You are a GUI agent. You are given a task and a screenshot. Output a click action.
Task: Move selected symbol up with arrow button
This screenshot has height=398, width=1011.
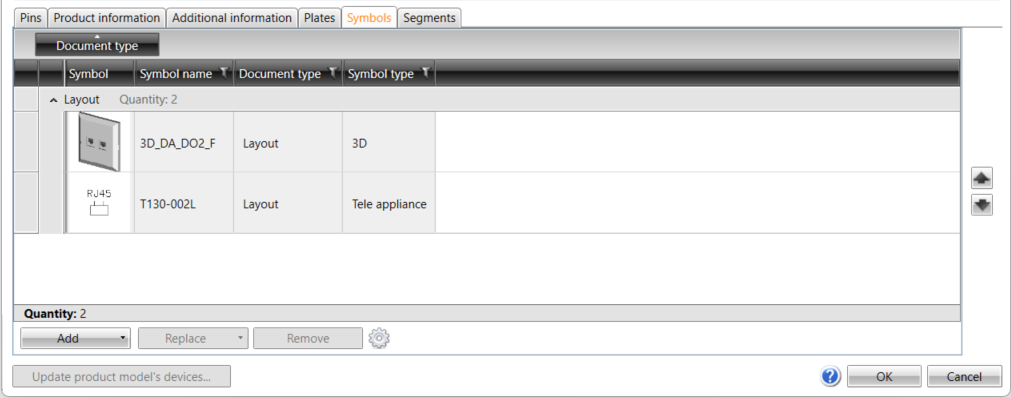coord(981,179)
